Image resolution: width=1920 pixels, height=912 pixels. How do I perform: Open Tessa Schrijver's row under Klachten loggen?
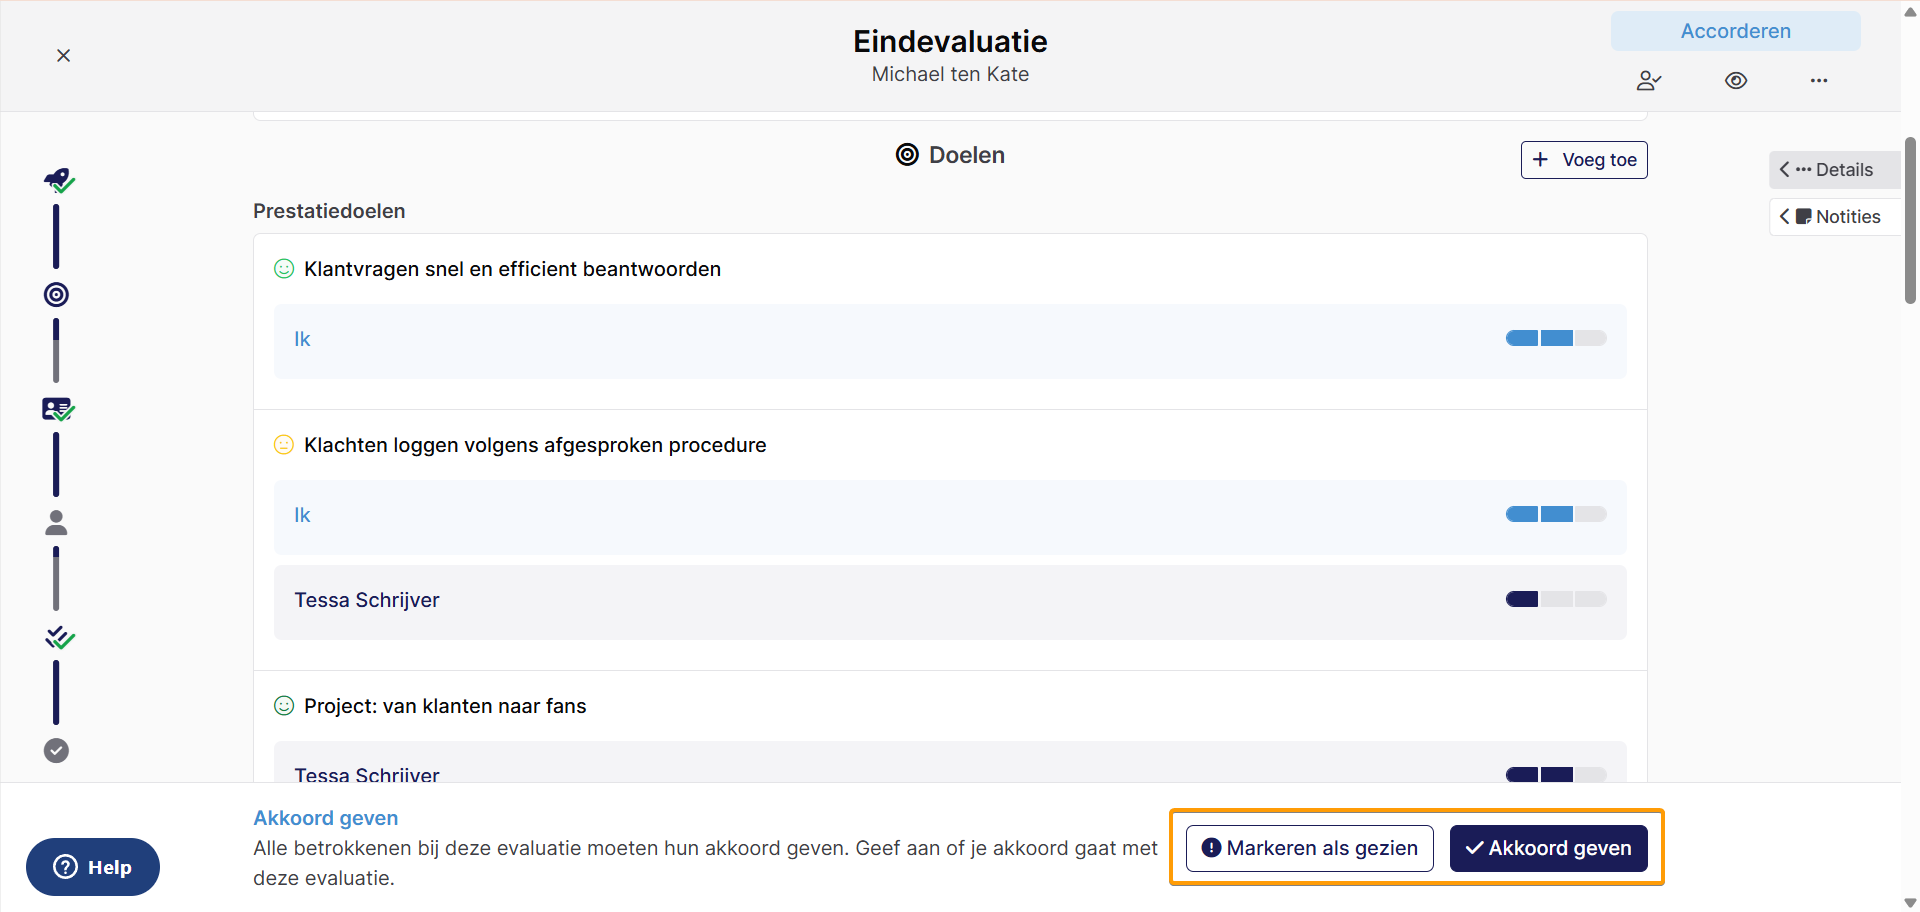pyautogui.click(x=950, y=602)
